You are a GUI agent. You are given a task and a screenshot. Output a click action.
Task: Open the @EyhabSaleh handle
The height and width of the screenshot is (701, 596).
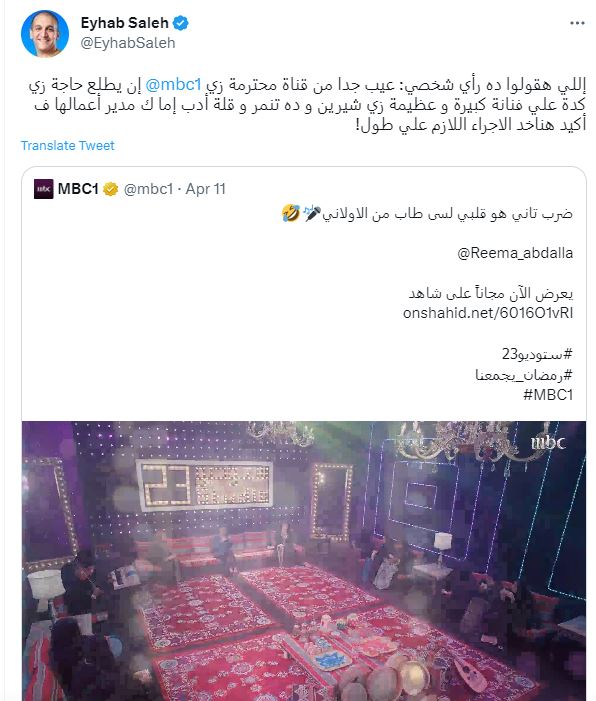tap(128, 43)
